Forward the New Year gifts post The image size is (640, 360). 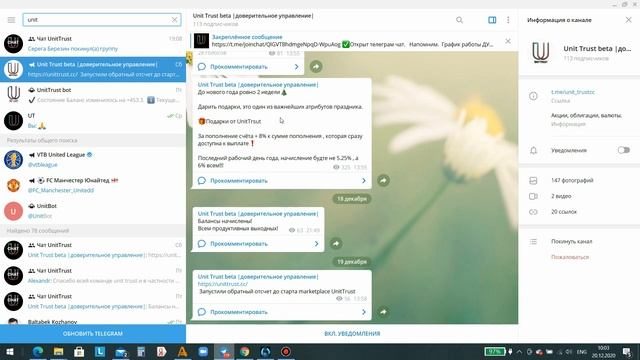click(x=383, y=180)
